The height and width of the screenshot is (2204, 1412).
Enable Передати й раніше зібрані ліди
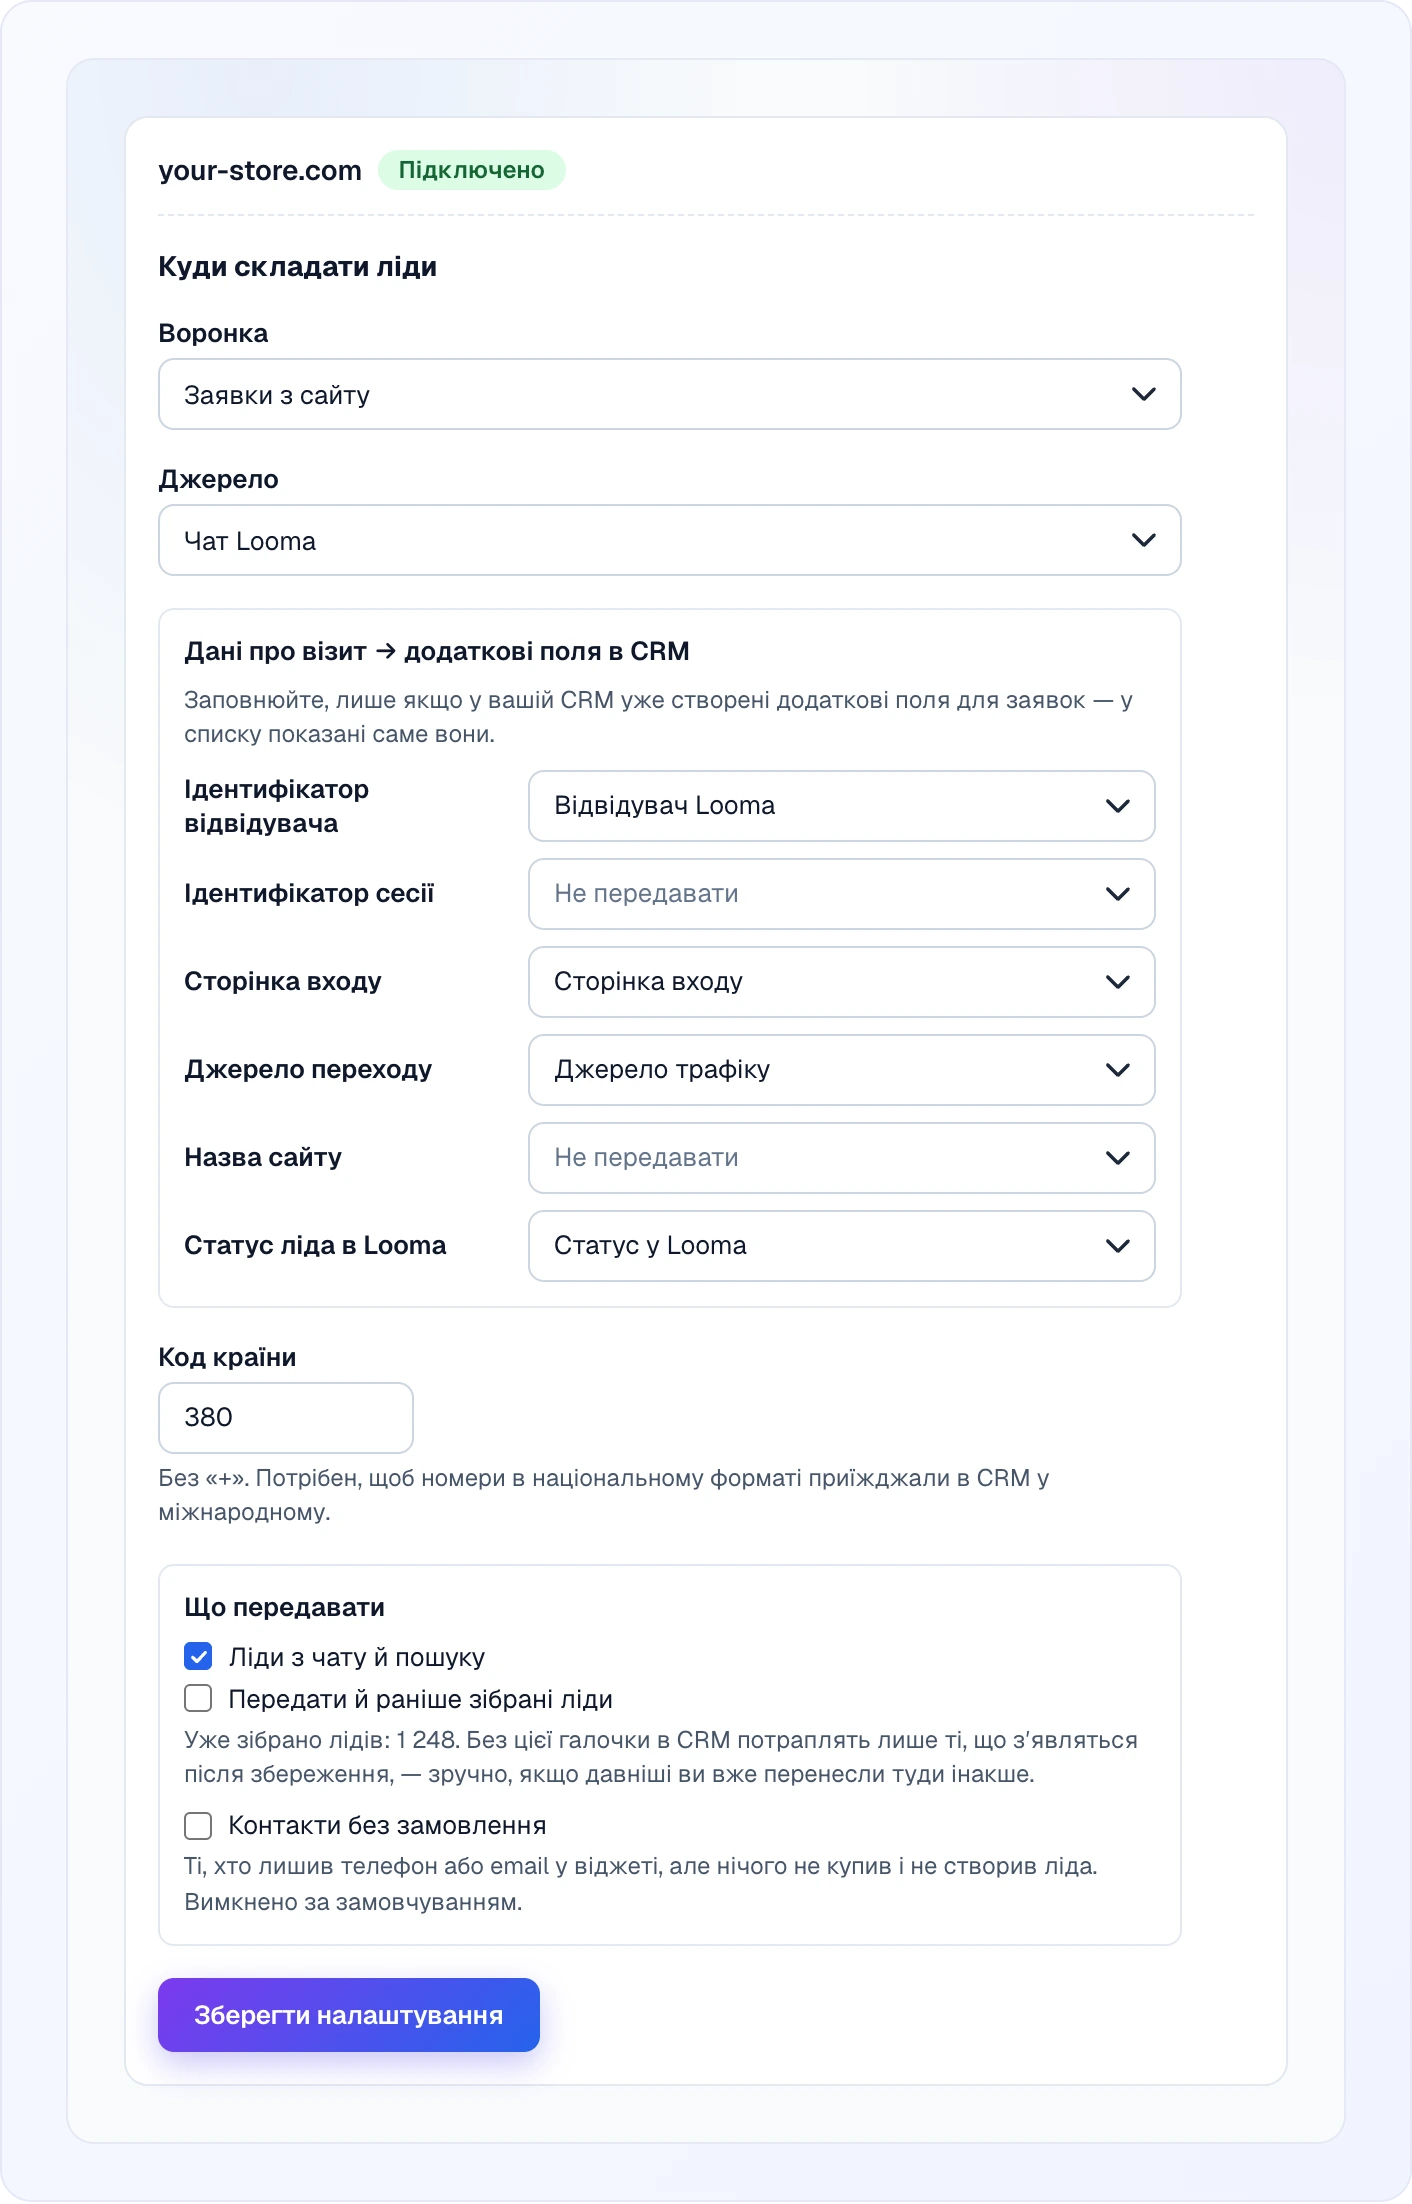(198, 1699)
